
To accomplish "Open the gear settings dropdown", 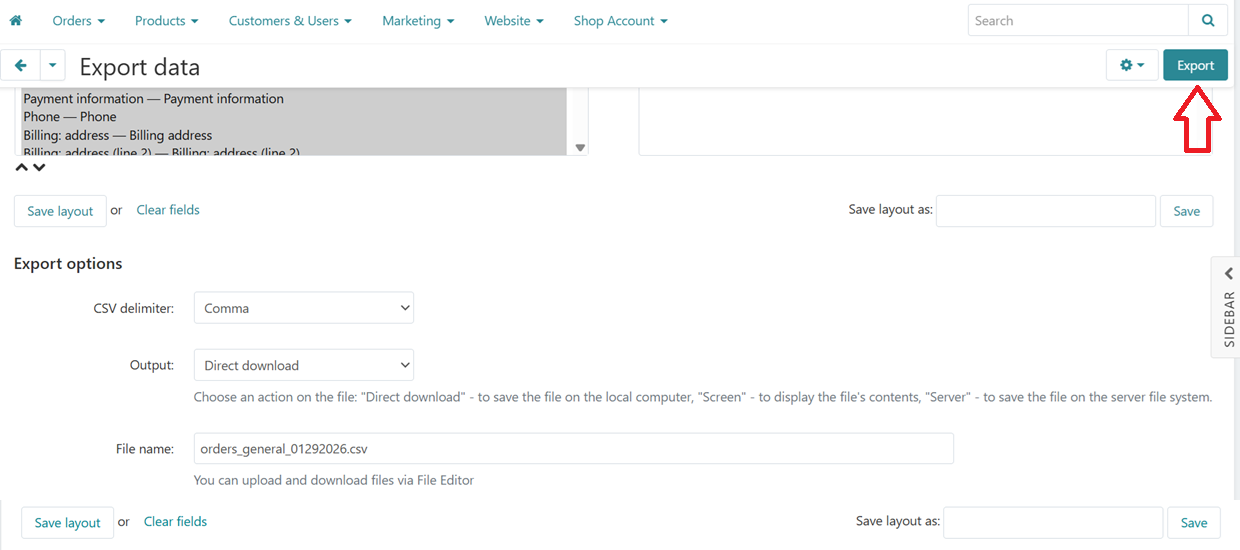I will (x=1132, y=66).
